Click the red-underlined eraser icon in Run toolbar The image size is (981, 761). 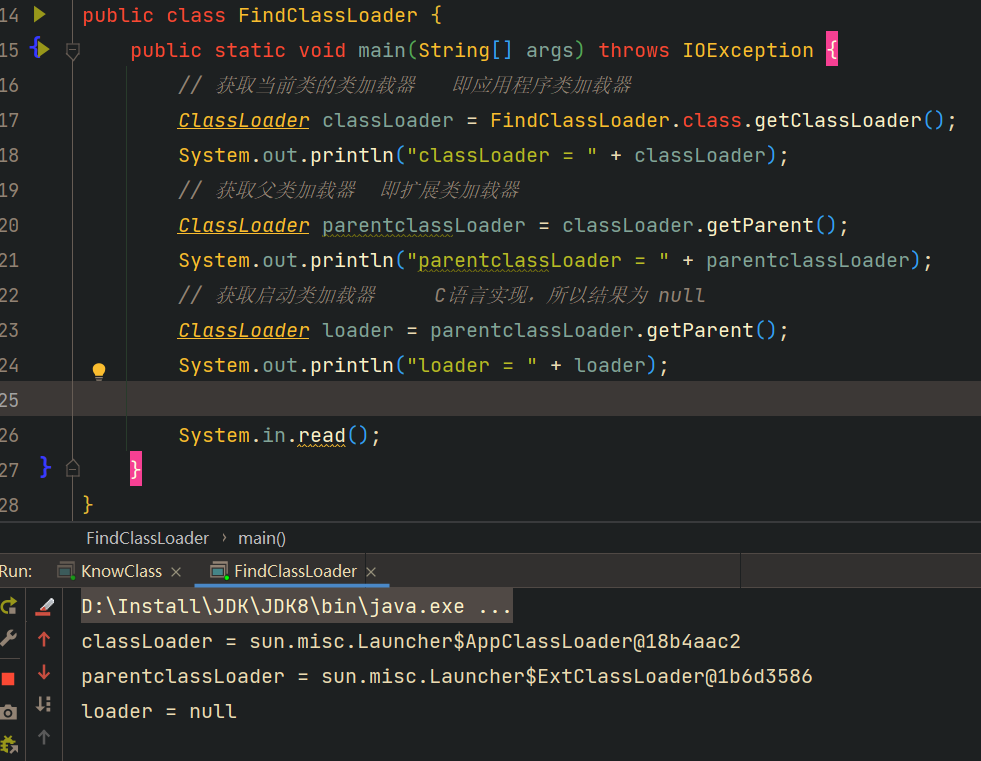(x=44, y=606)
